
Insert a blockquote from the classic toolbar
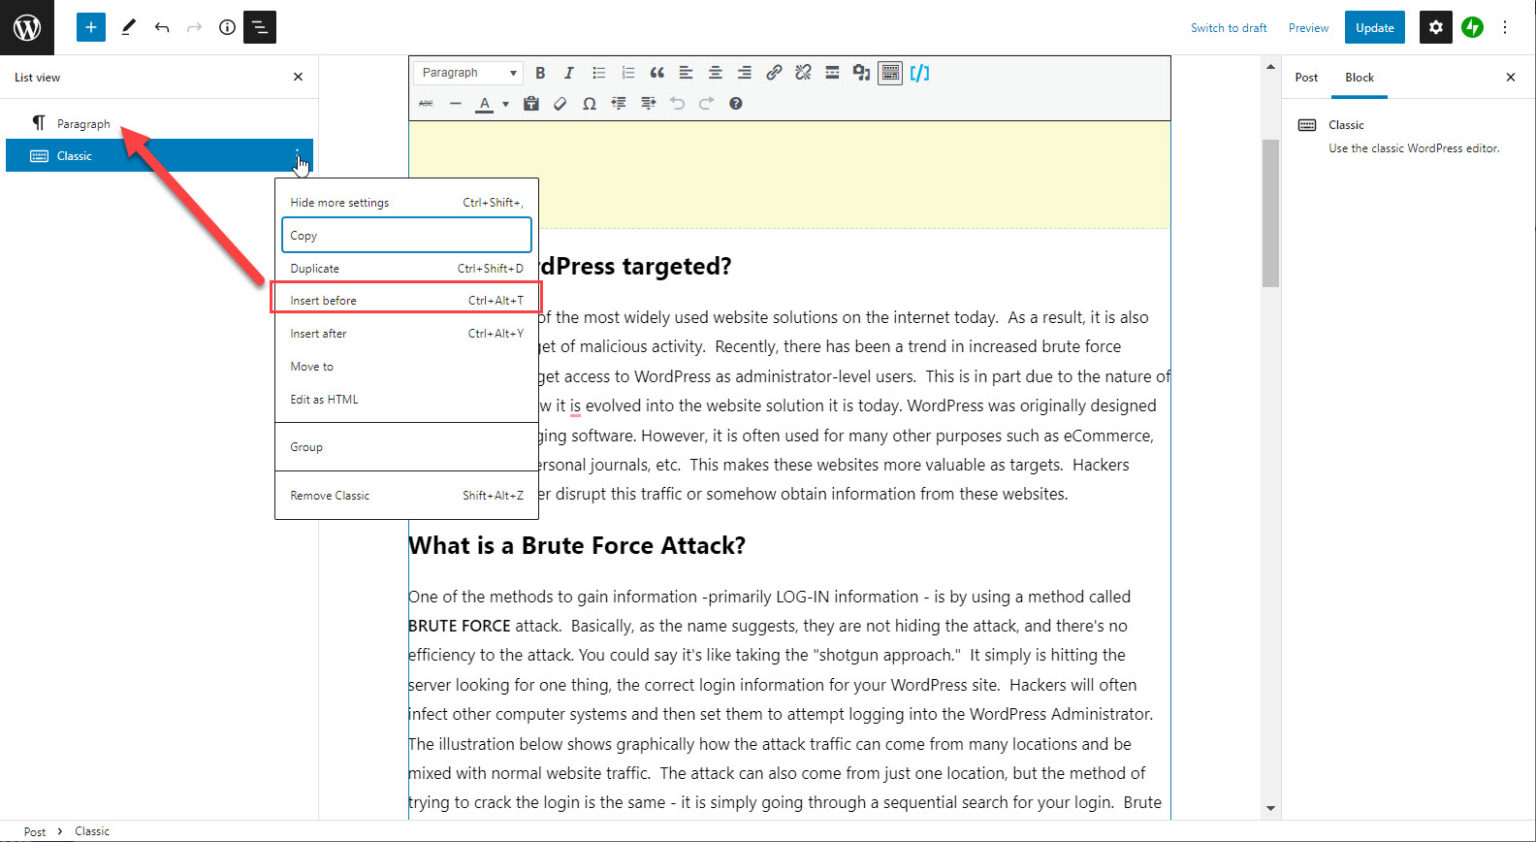click(657, 73)
